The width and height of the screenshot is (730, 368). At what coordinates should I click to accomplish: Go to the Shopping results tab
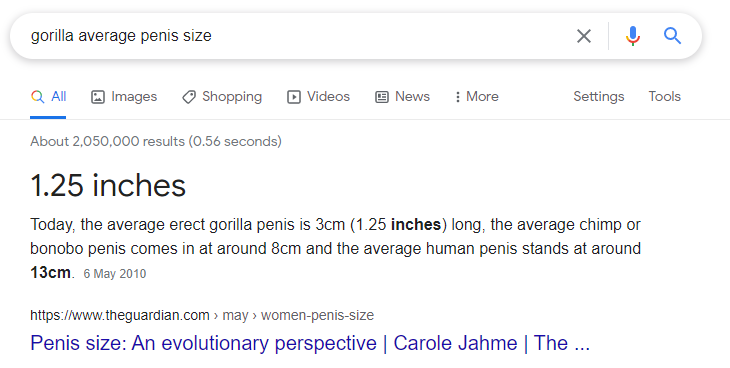(x=222, y=96)
